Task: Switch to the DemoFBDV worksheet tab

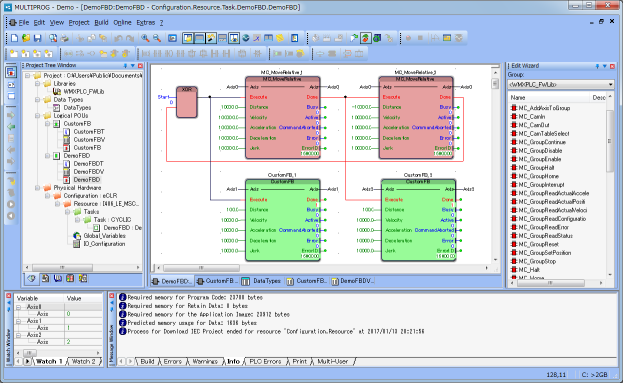Action: [x=352, y=281]
